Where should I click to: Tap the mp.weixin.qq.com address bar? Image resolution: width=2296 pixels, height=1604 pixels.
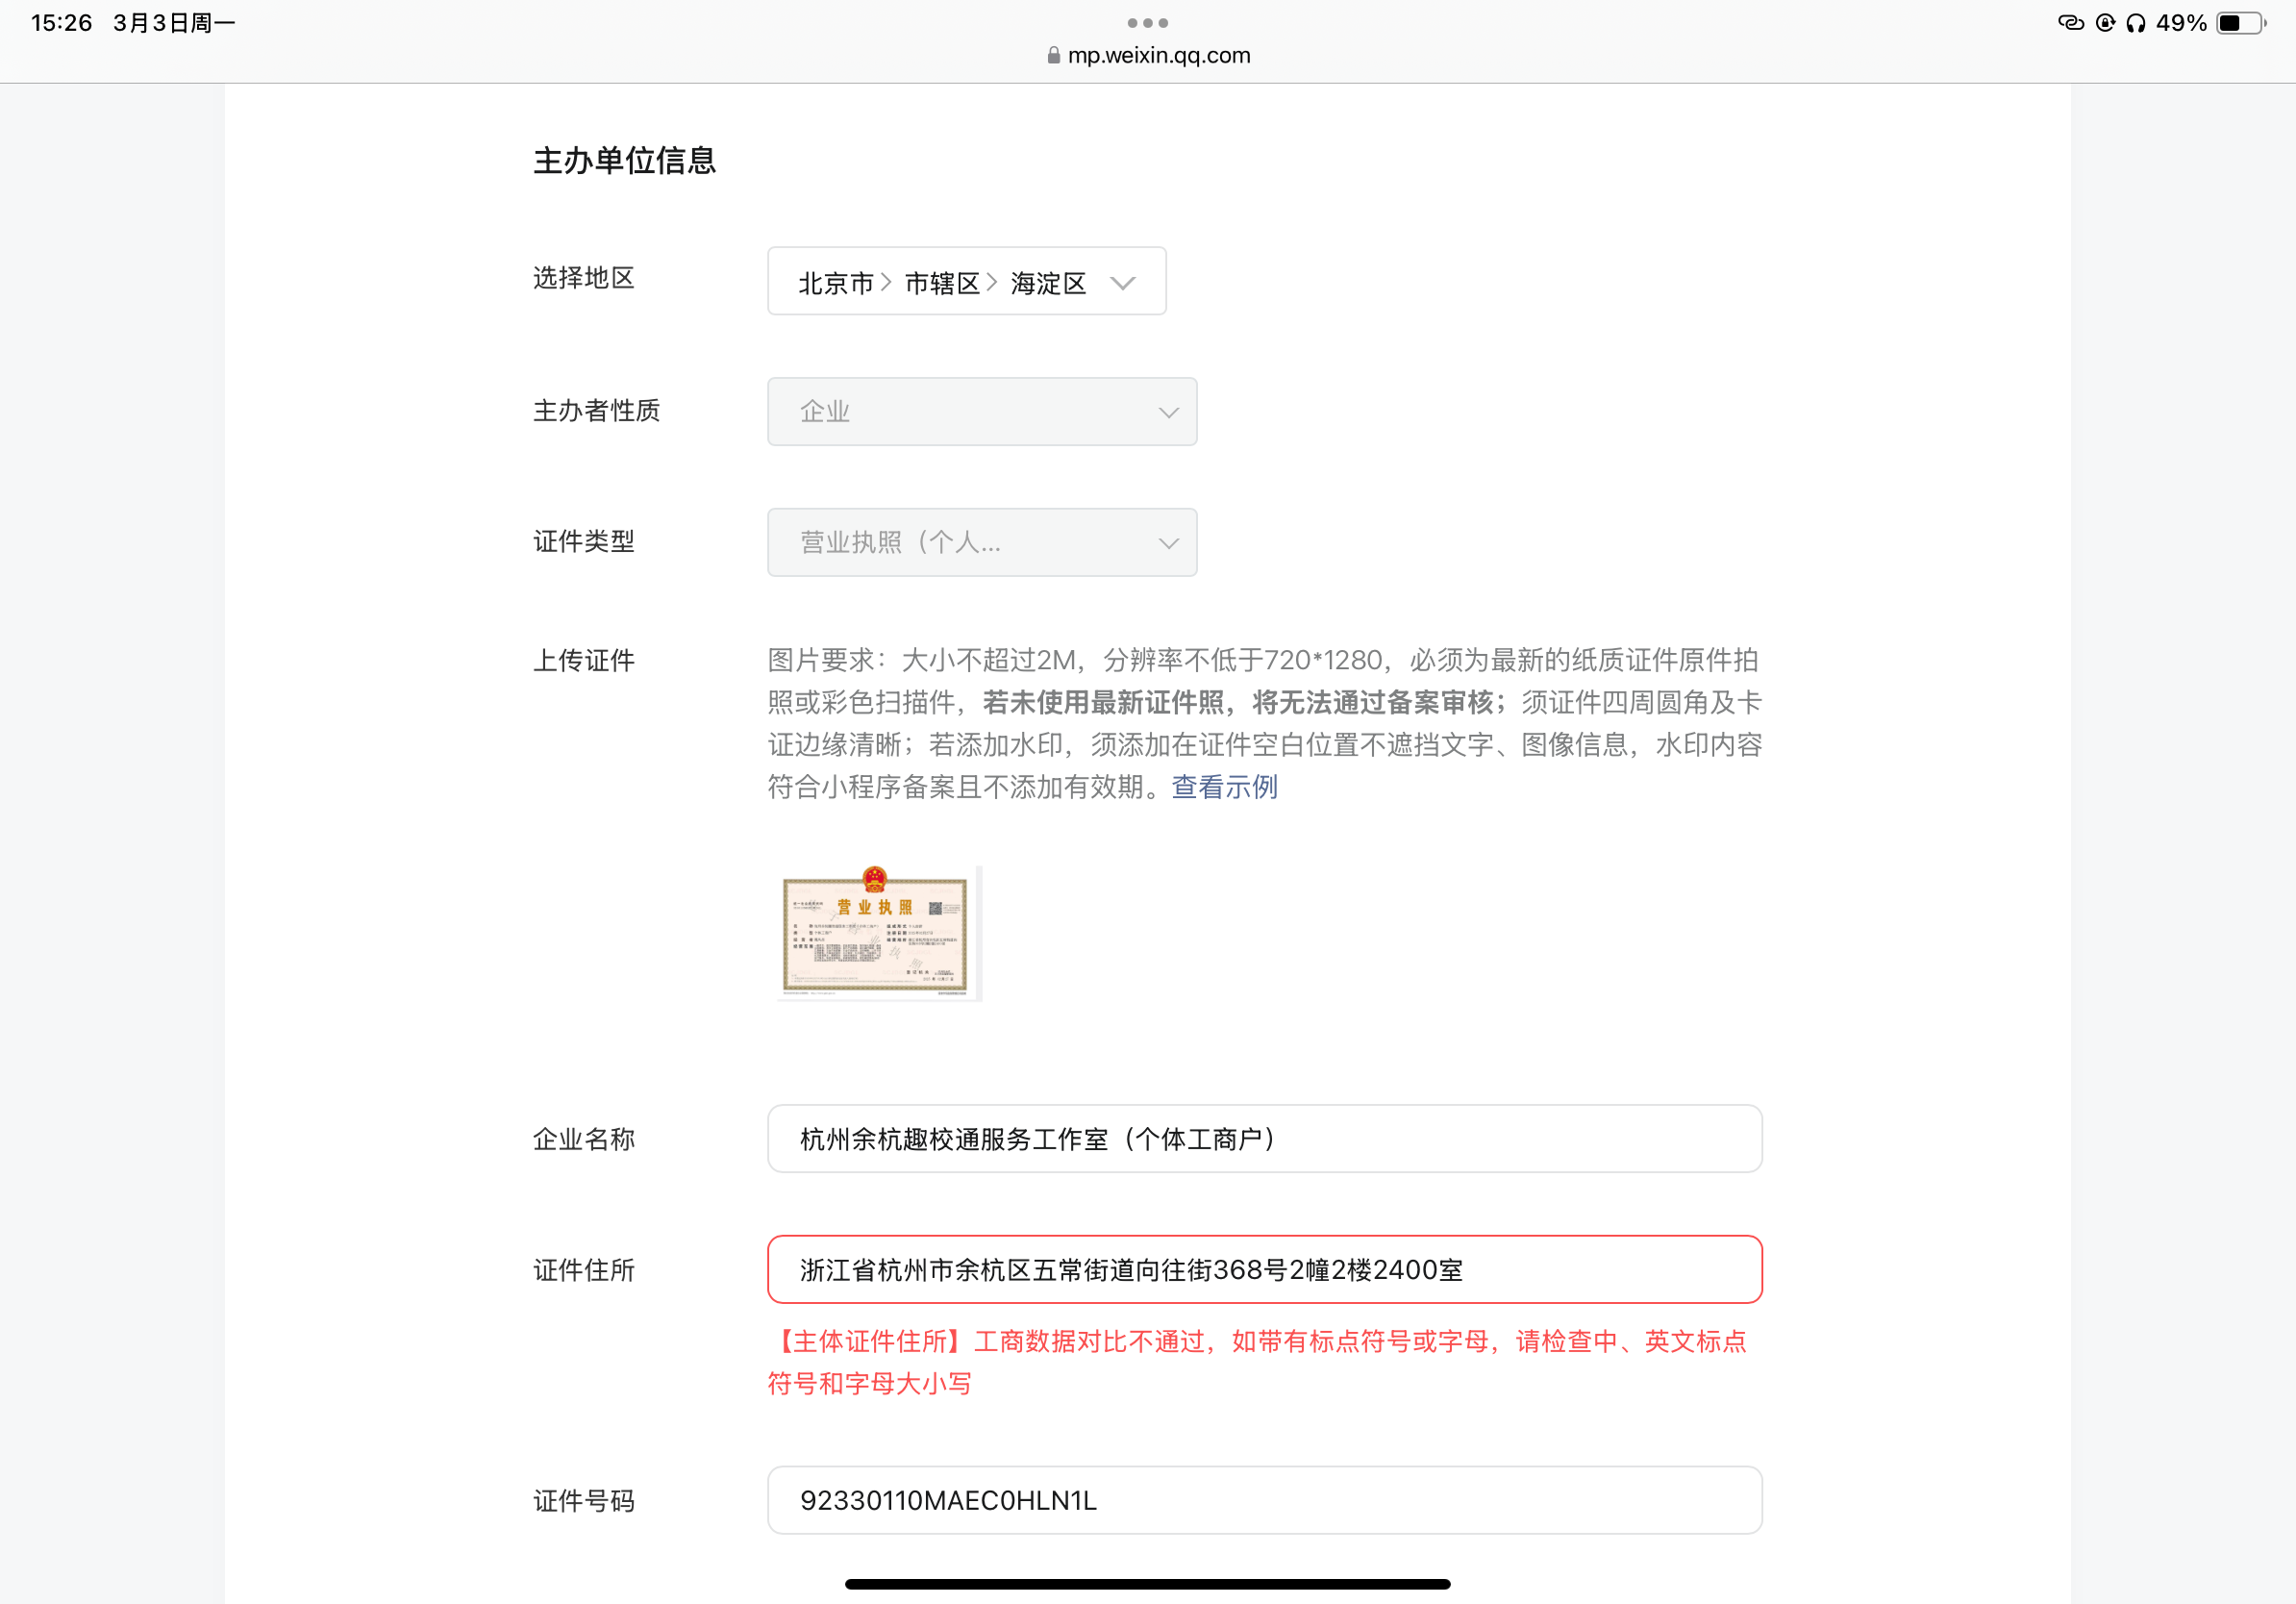(1158, 56)
